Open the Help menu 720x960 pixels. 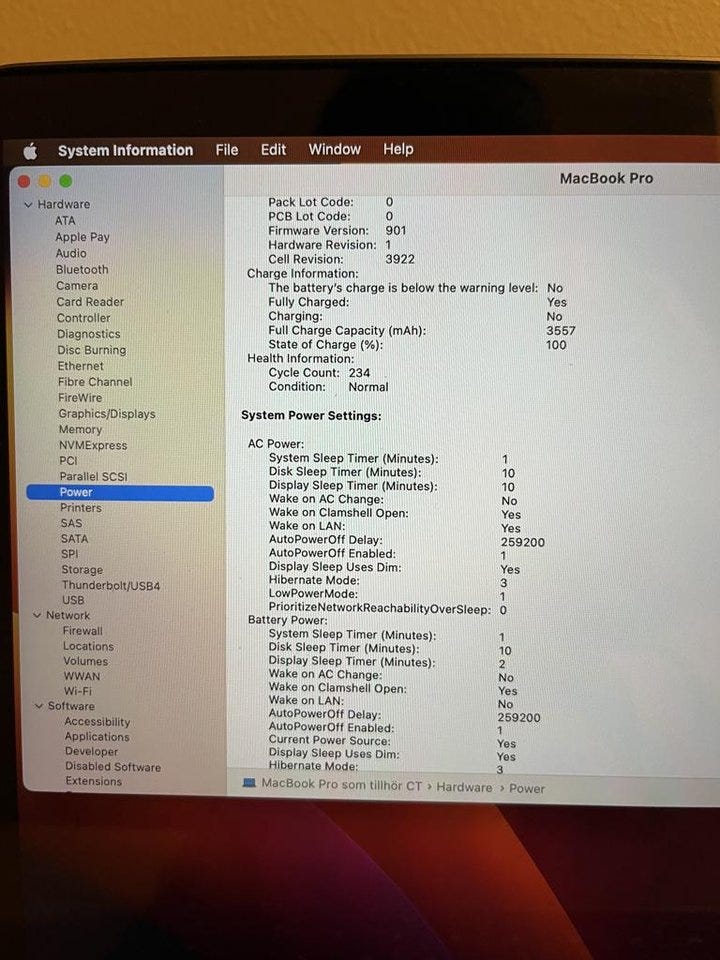pyautogui.click(x=398, y=149)
